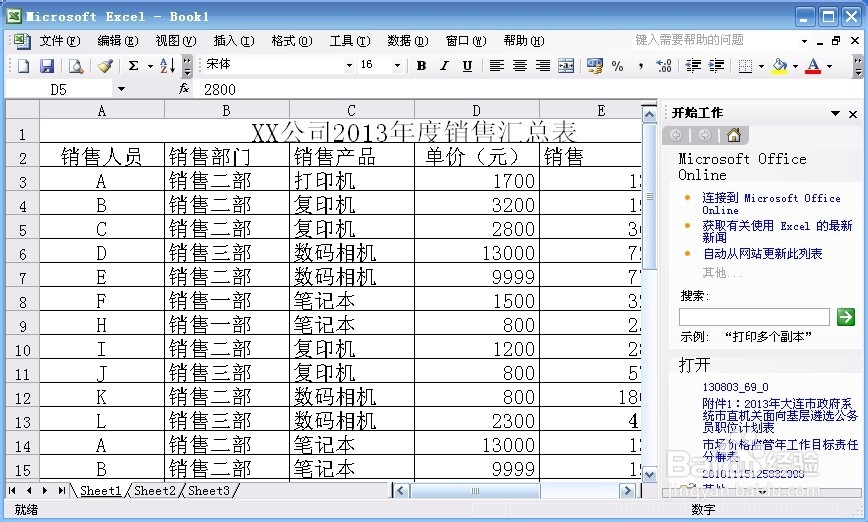Select the Sheet1 tab
Viewport: 868px width, 522px height.
point(100,490)
